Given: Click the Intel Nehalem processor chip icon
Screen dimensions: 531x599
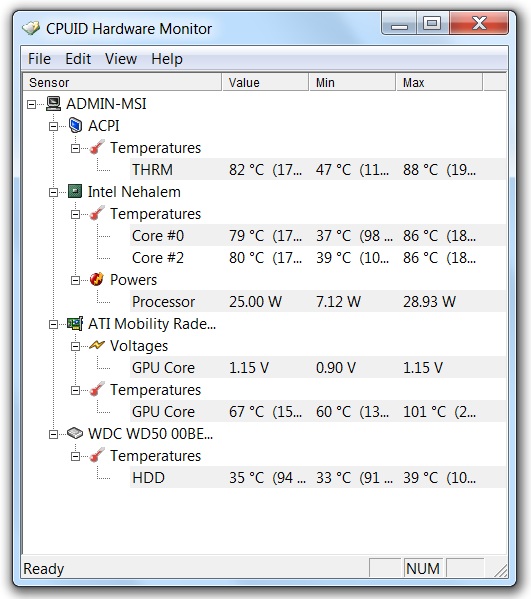Looking at the screenshot, I should (75, 191).
